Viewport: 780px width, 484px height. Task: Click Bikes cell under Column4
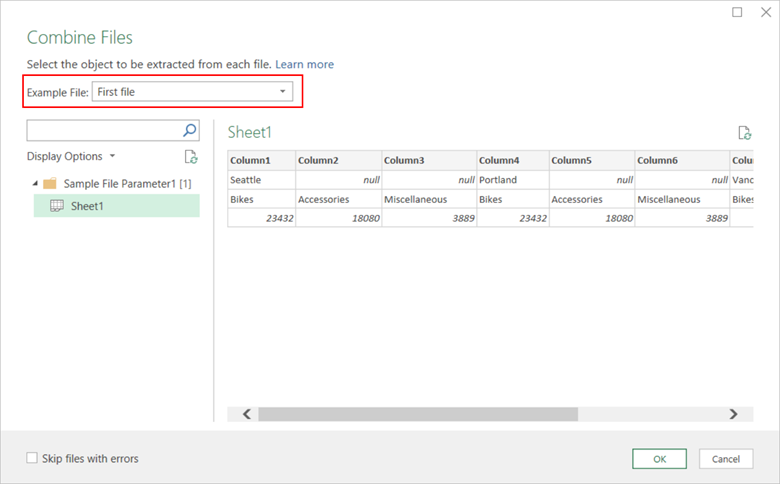(x=513, y=199)
